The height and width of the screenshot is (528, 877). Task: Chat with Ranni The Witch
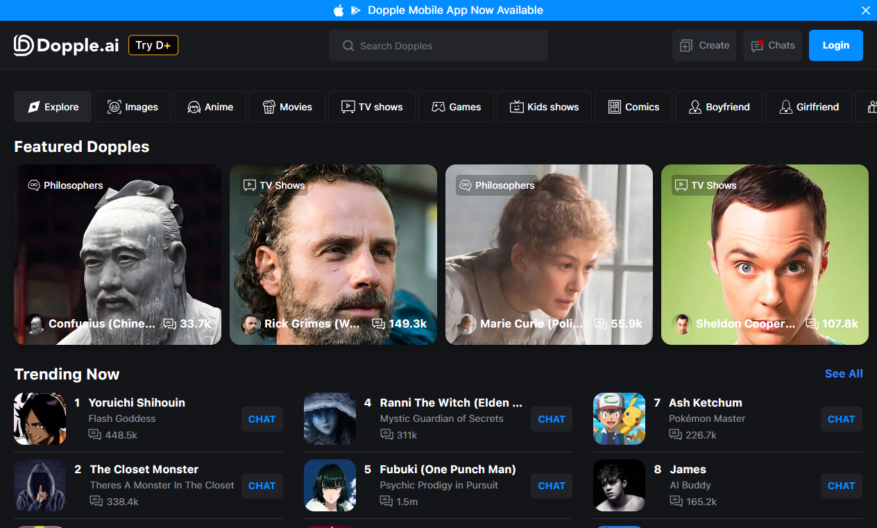click(x=551, y=419)
